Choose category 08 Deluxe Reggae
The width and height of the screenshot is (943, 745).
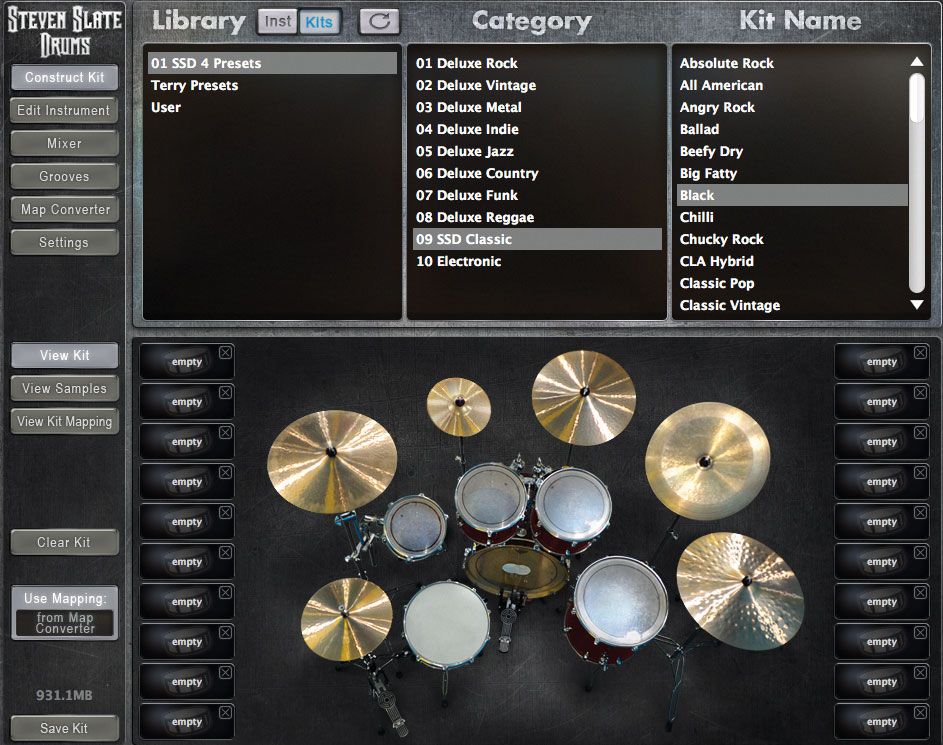[538, 217]
